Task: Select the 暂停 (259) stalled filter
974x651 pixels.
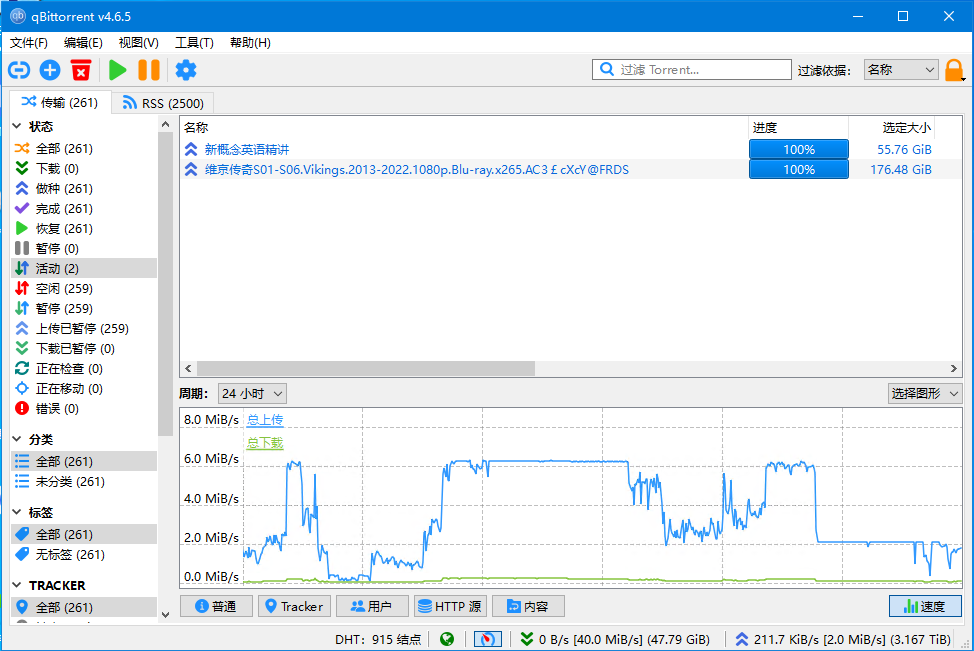Action: [84, 308]
